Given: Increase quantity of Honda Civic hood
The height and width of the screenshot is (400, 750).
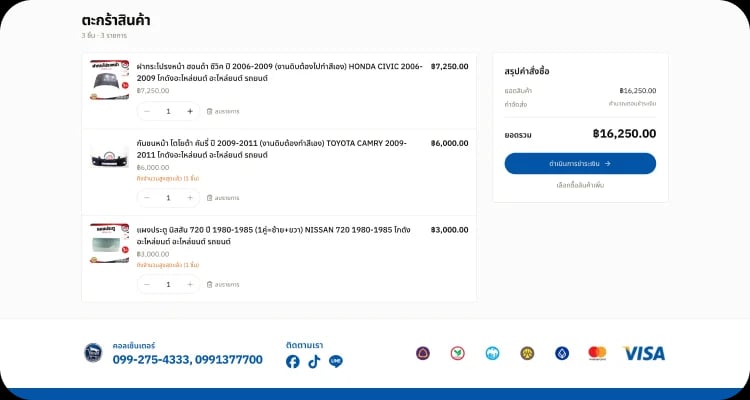Looking at the screenshot, I should [x=190, y=111].
